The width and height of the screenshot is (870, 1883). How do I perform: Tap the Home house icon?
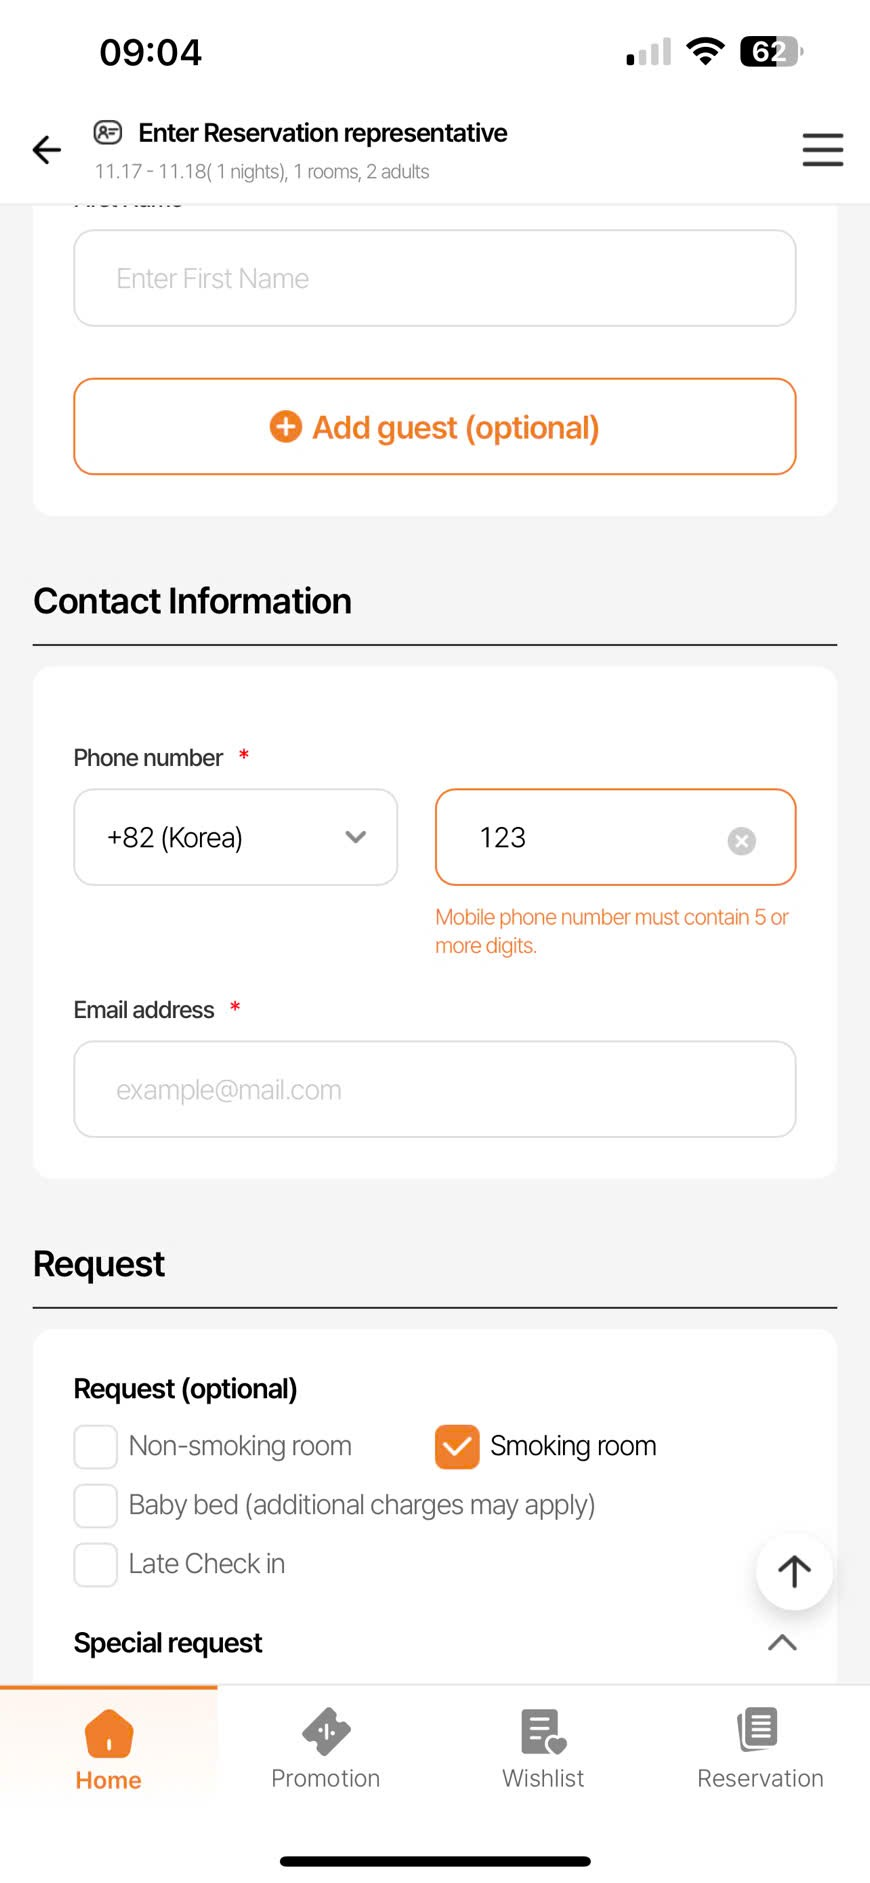tap(109, 1733)
